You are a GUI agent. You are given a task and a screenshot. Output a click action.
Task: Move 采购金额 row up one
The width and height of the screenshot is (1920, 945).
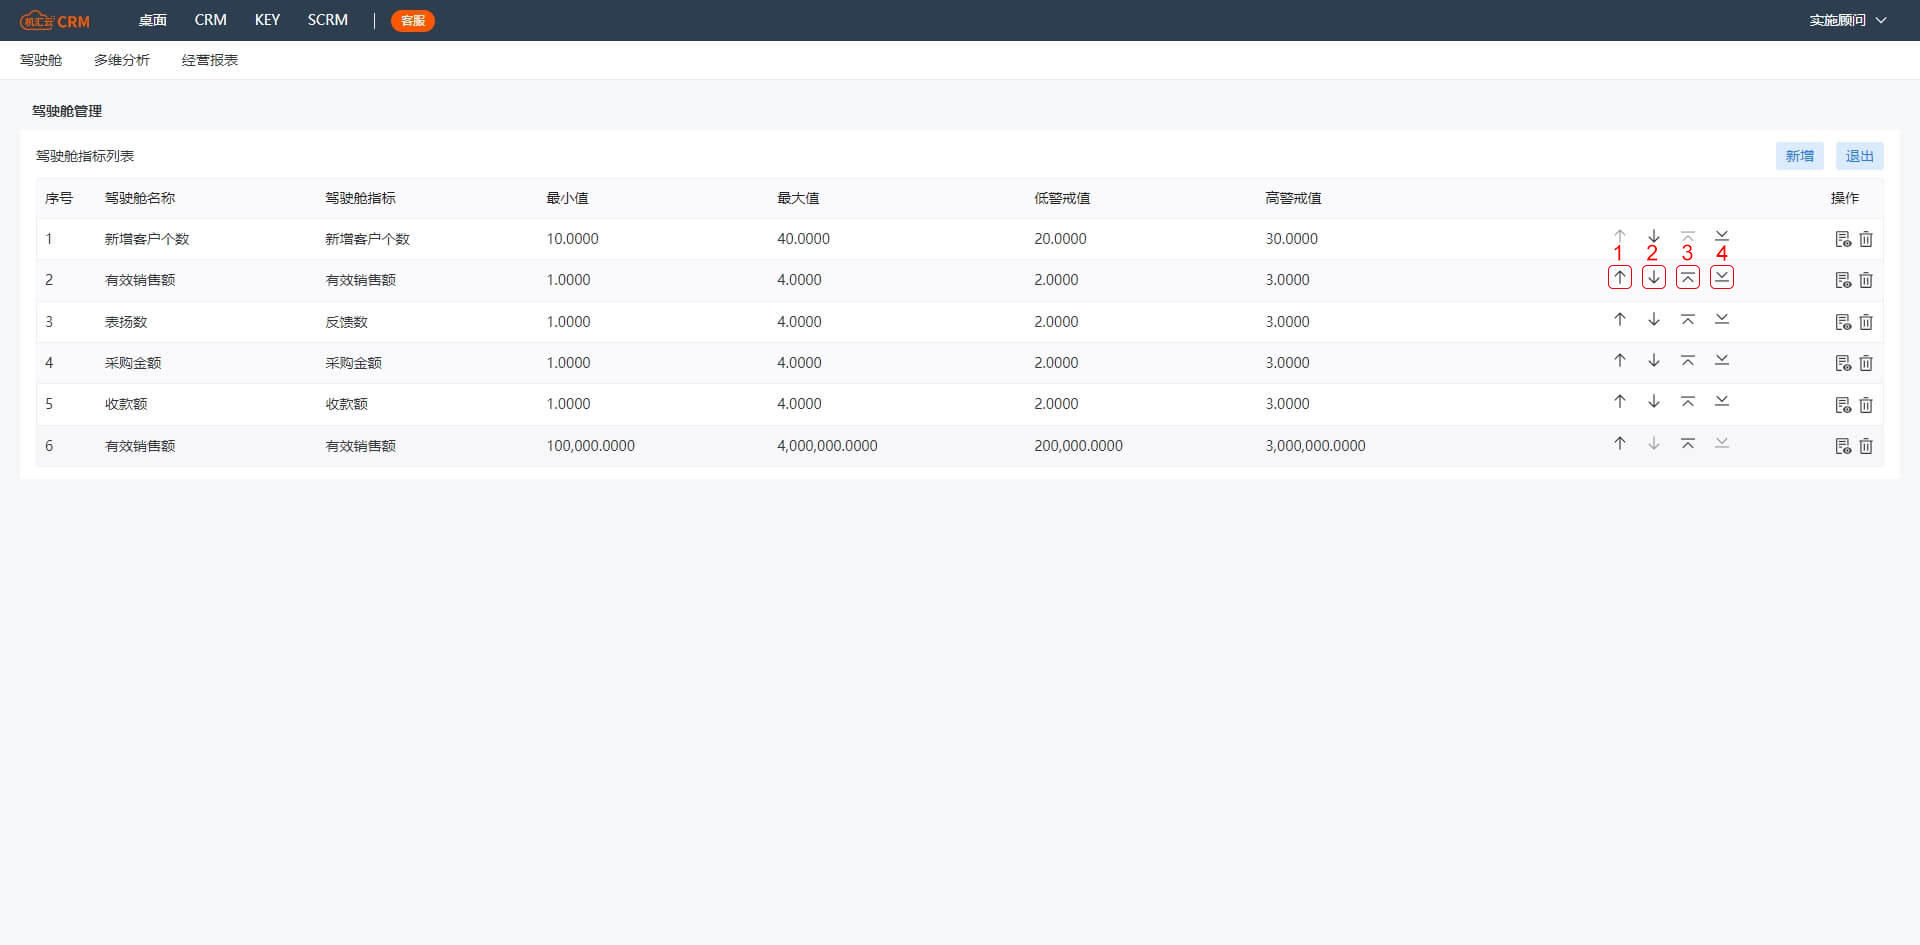[x=1620, y=360]
